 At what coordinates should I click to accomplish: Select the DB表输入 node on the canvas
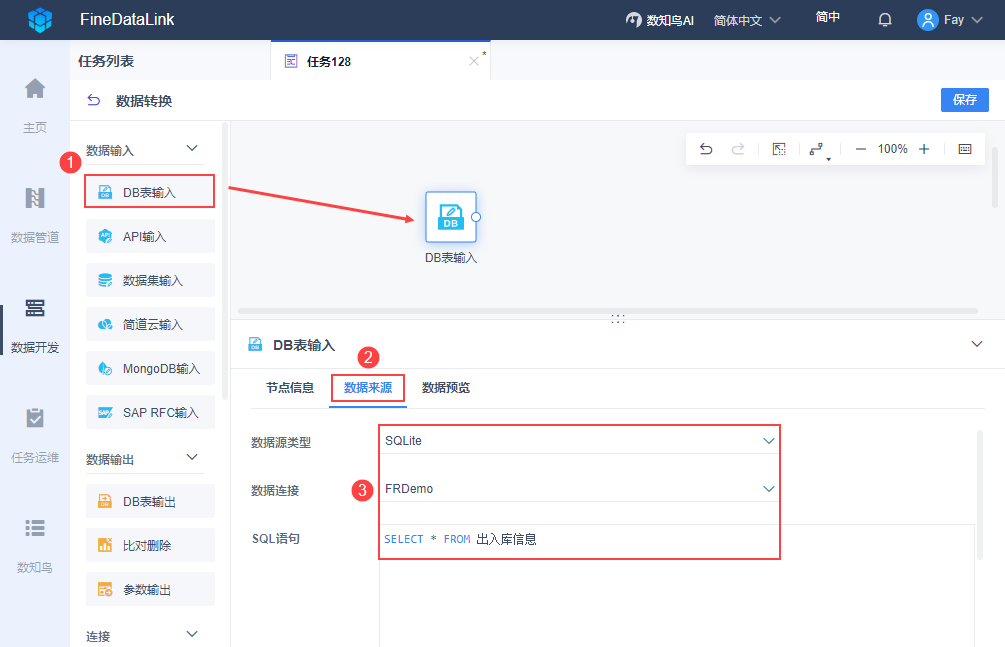pyautogui.click(x=451, y=216)
